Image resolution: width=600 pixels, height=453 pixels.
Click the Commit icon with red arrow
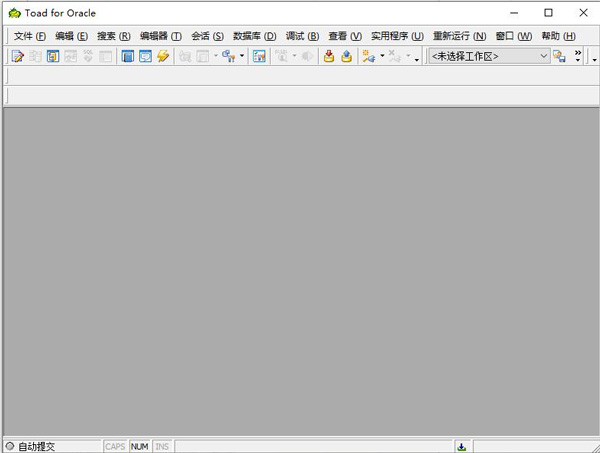pos(328,57)
